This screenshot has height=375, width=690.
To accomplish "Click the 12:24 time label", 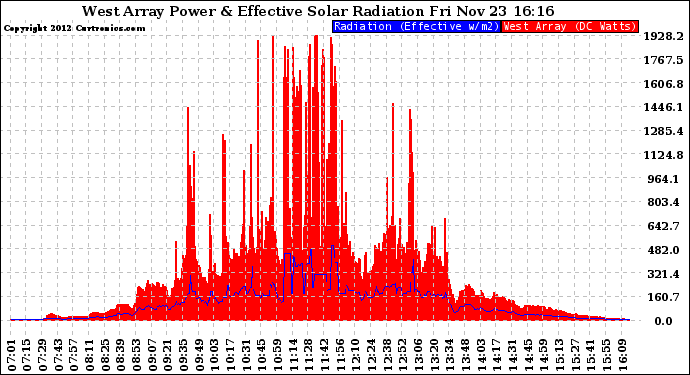I will tap(372, 355).
